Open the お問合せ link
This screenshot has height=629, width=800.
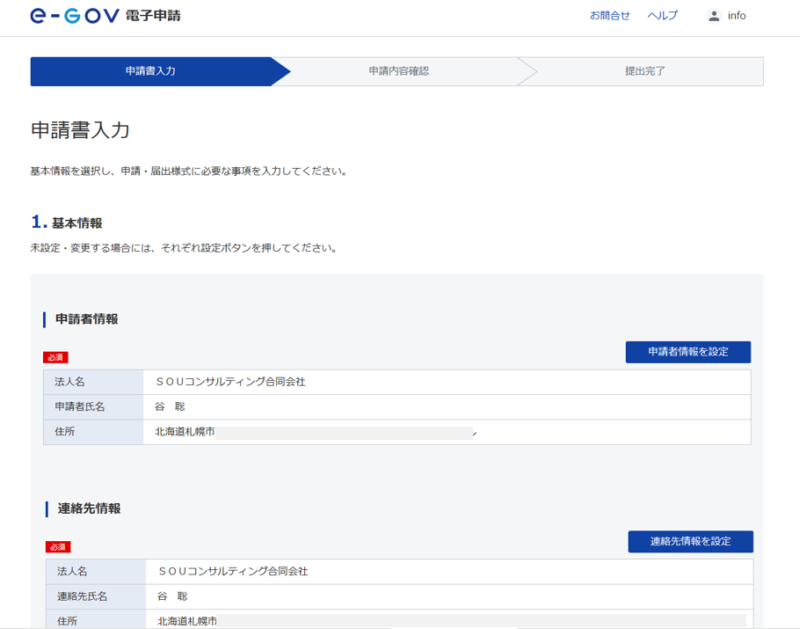609,16
